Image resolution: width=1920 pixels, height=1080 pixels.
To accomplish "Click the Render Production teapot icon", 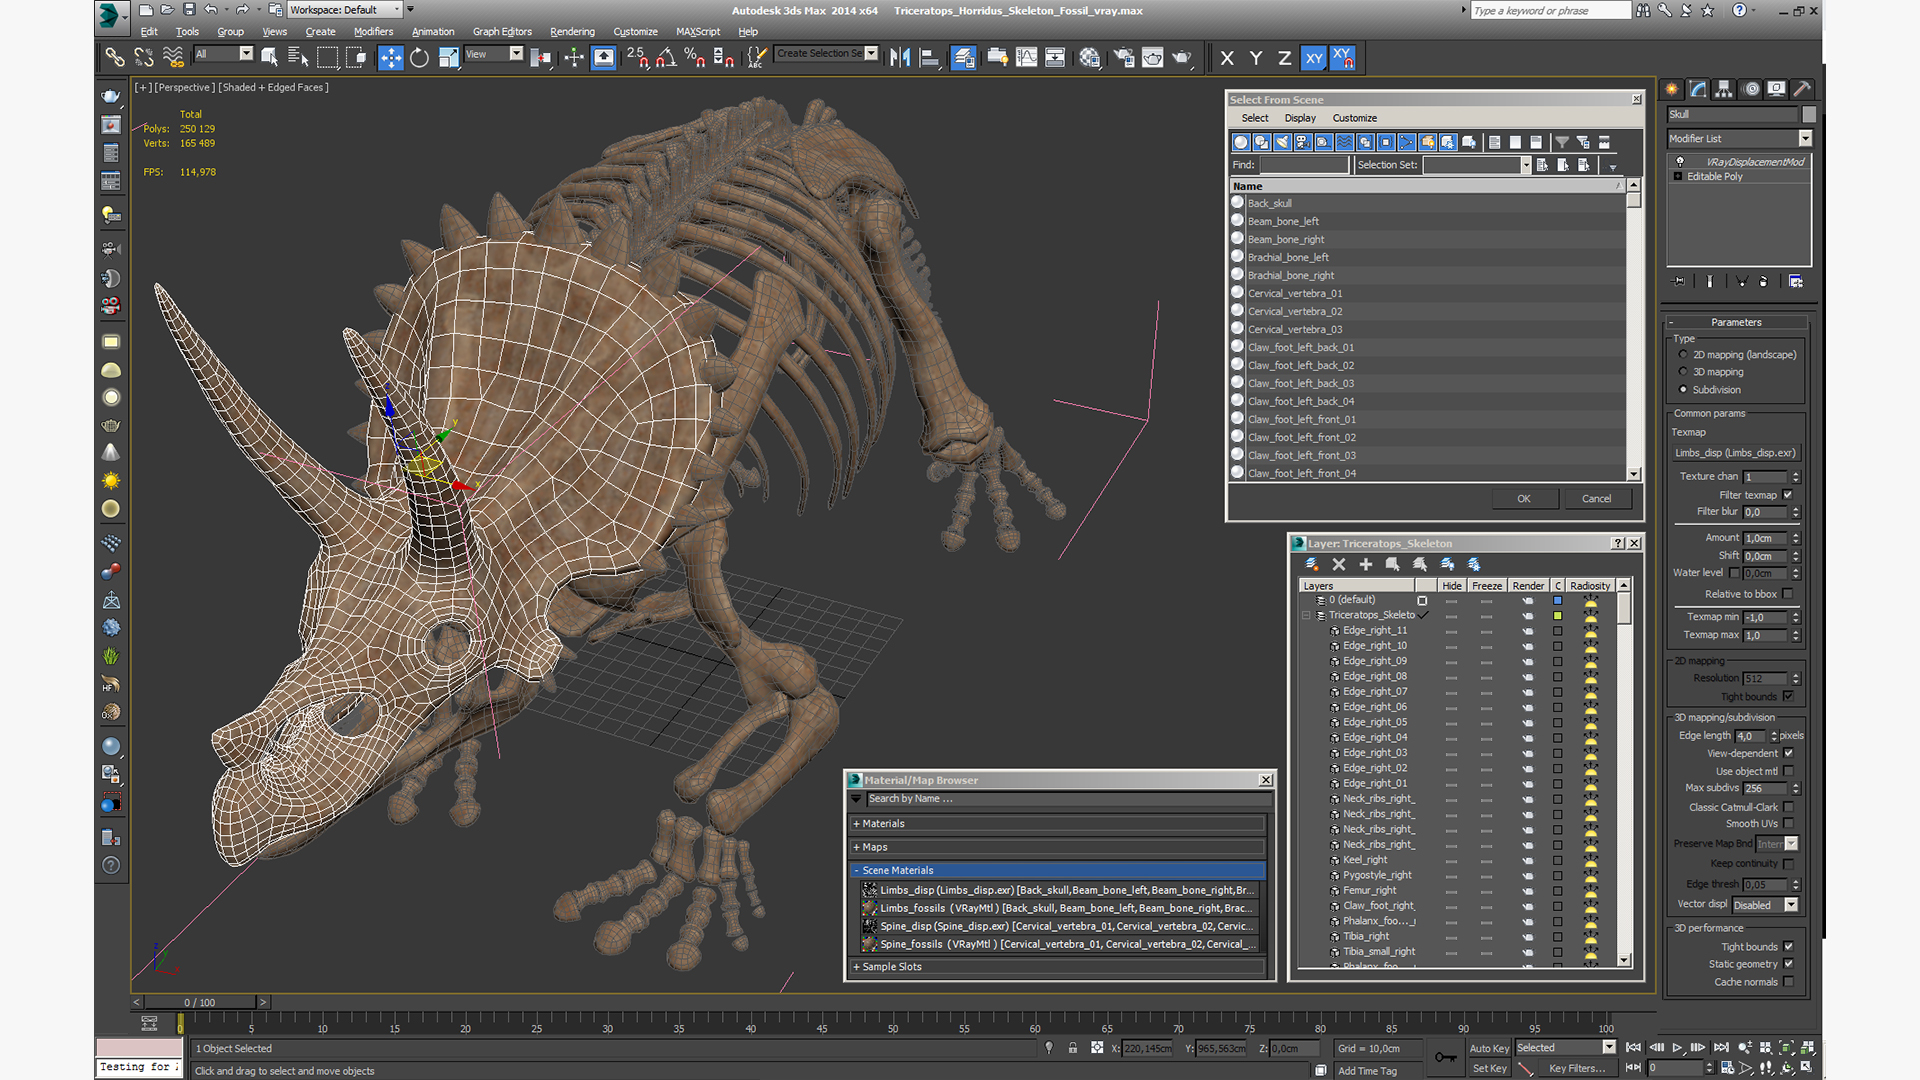I will (1182, 57).
